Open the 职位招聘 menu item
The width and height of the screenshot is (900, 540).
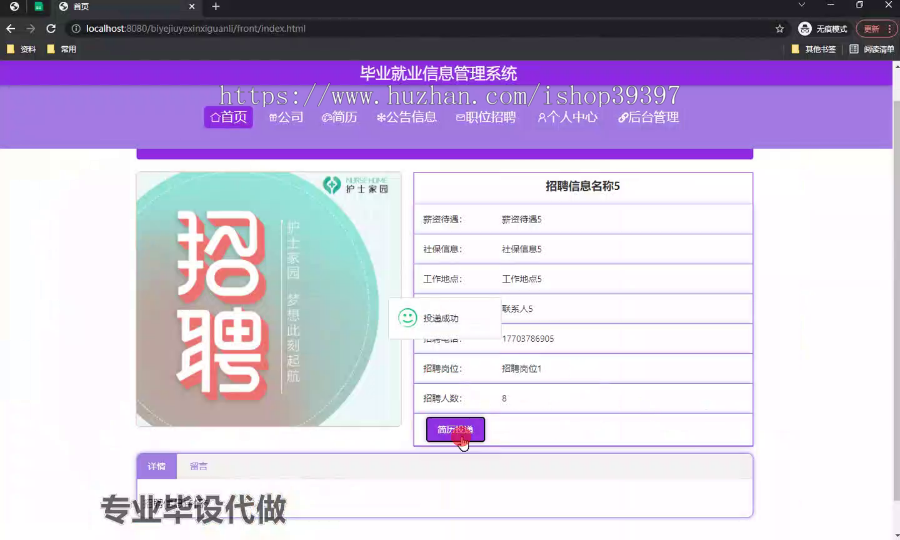[x=486, y=117]
